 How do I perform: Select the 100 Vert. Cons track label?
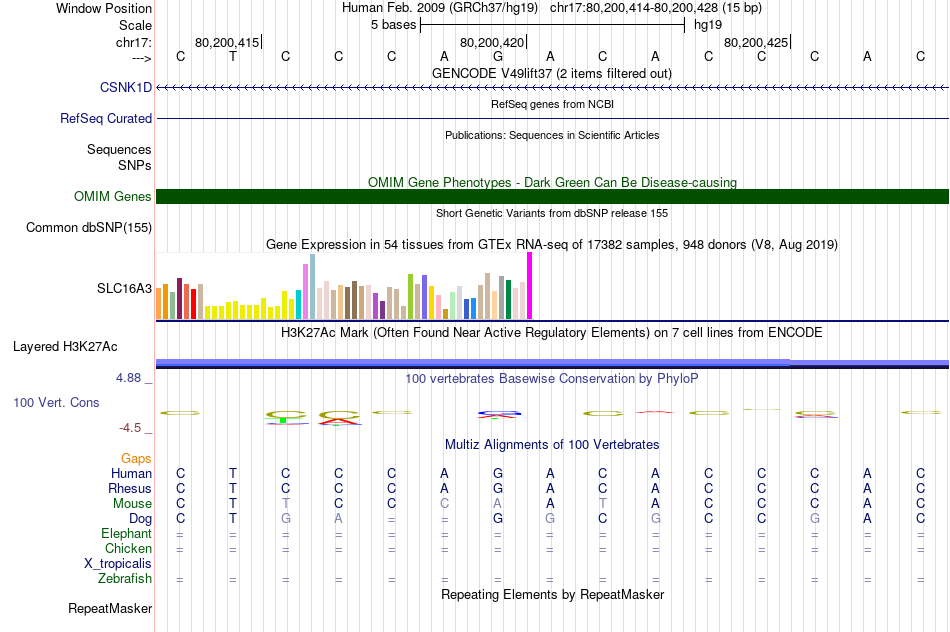coord(56,402)
